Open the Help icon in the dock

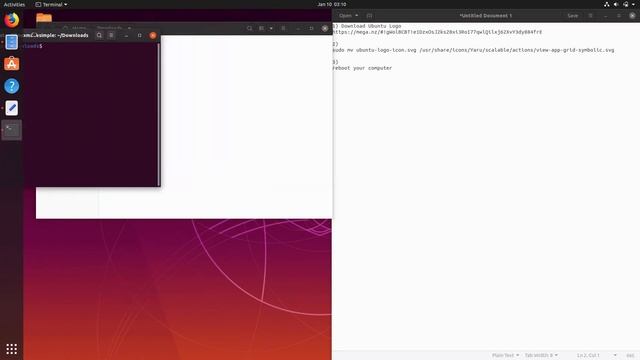pyautogui.click(x=11, y=86)
